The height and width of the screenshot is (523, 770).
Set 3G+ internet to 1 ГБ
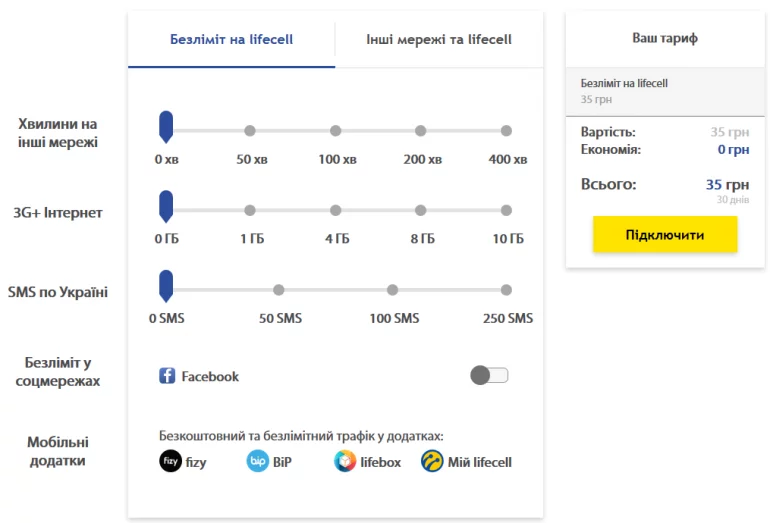click(x=250, y=210)
